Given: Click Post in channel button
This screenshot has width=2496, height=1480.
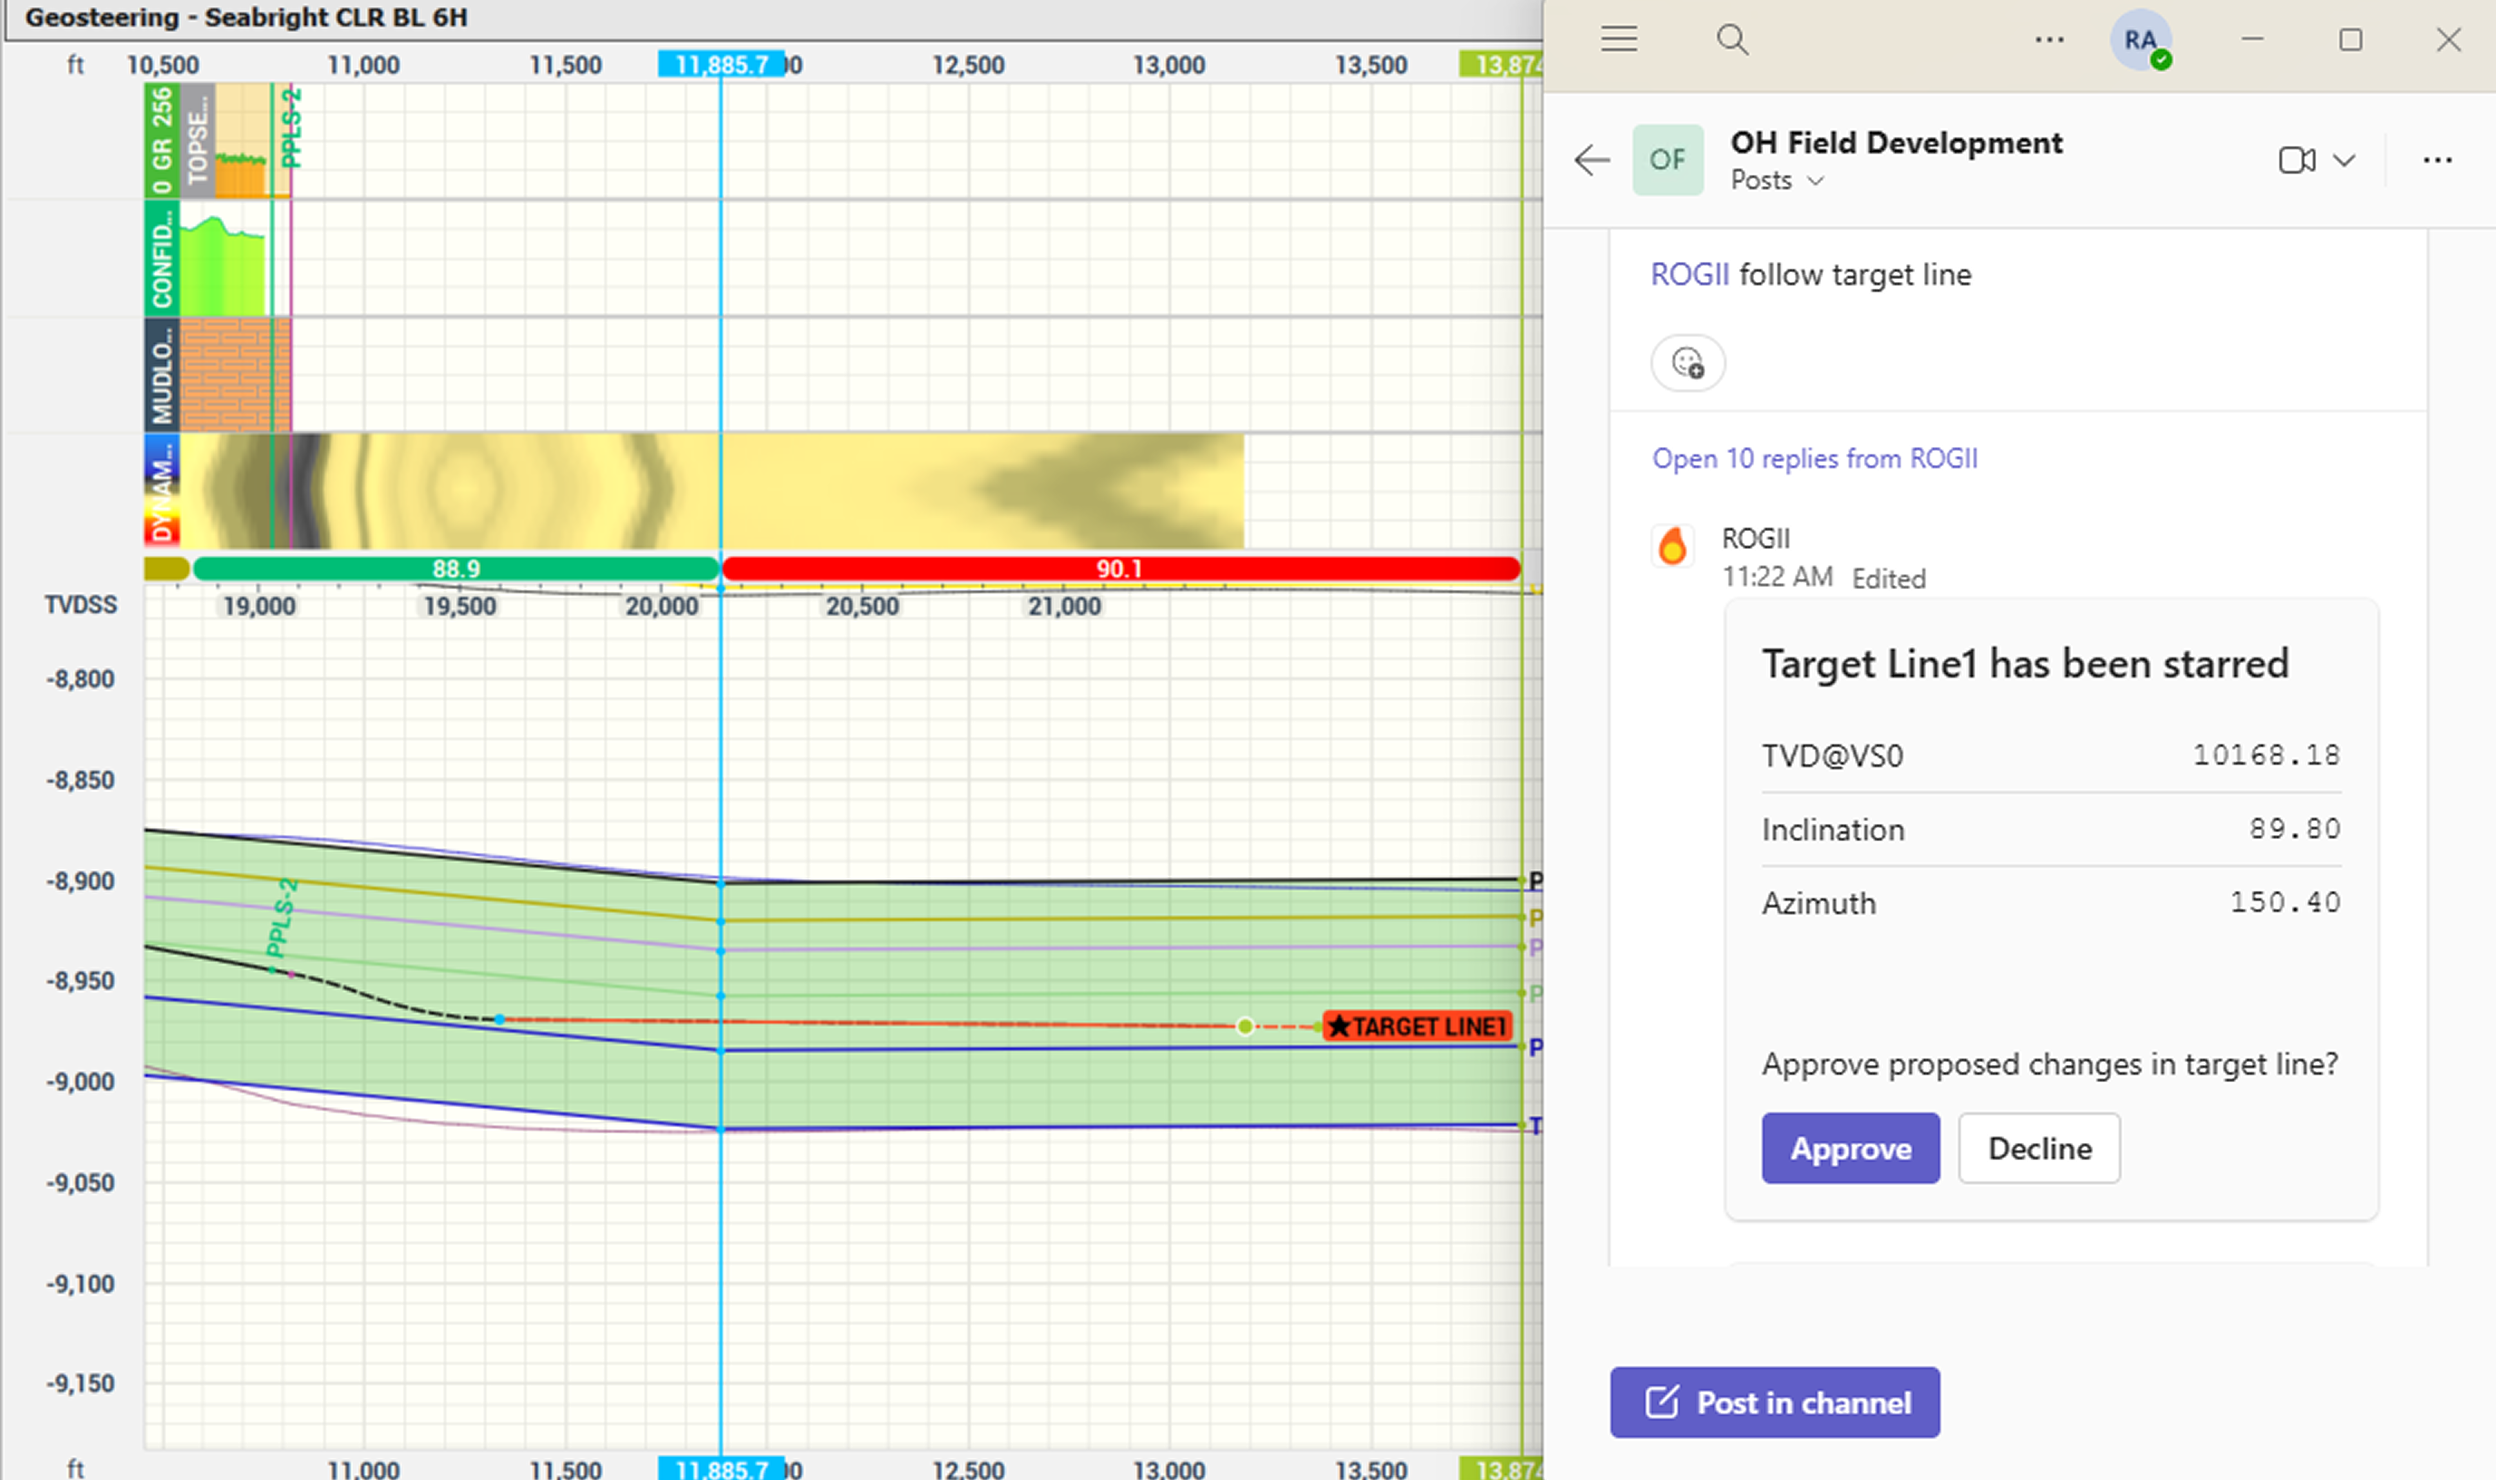Looking at the screenshot, I should pyautogui.click(x=1774, y=1402).
